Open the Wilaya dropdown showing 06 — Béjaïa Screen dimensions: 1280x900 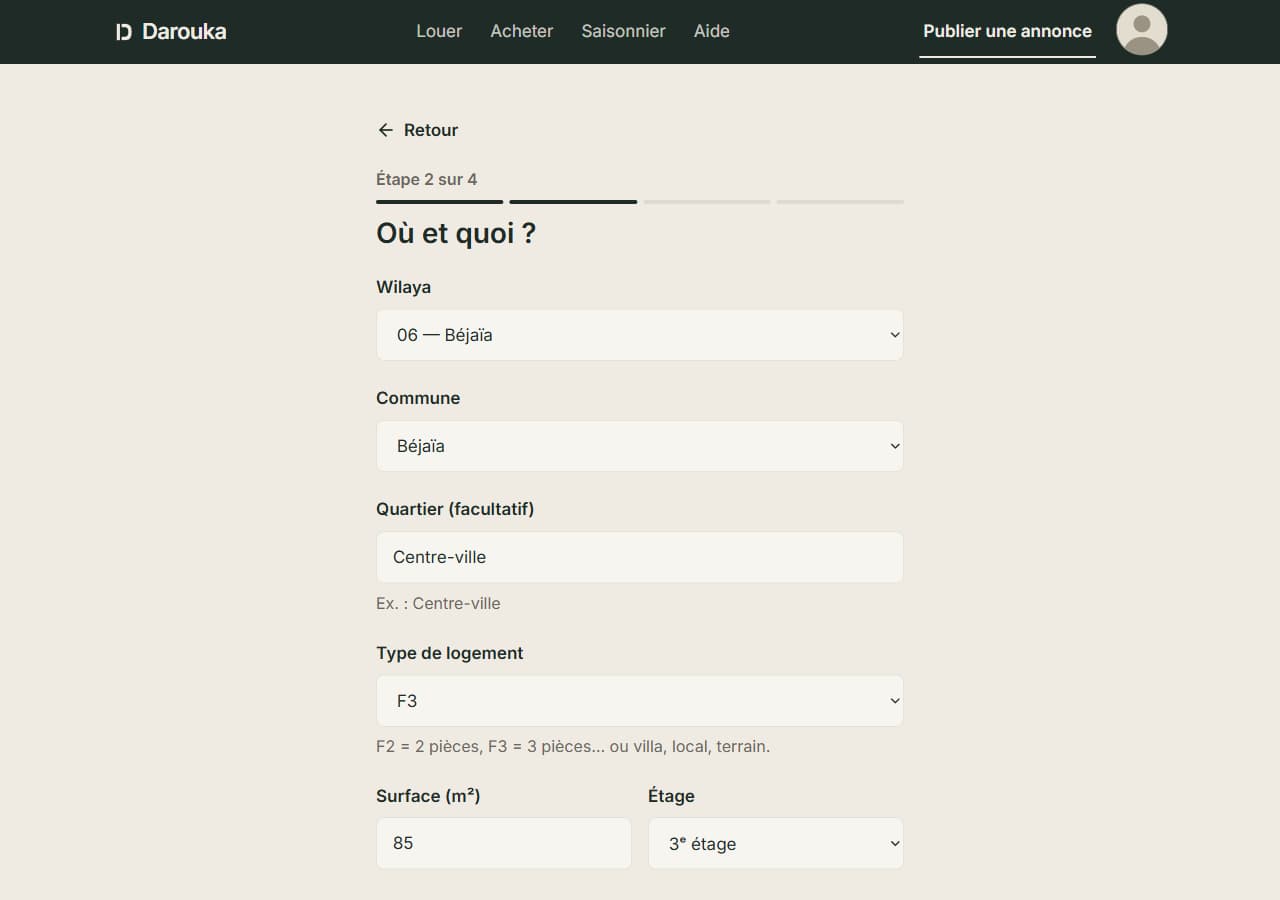pyautogui.click(x=640, y=335)
